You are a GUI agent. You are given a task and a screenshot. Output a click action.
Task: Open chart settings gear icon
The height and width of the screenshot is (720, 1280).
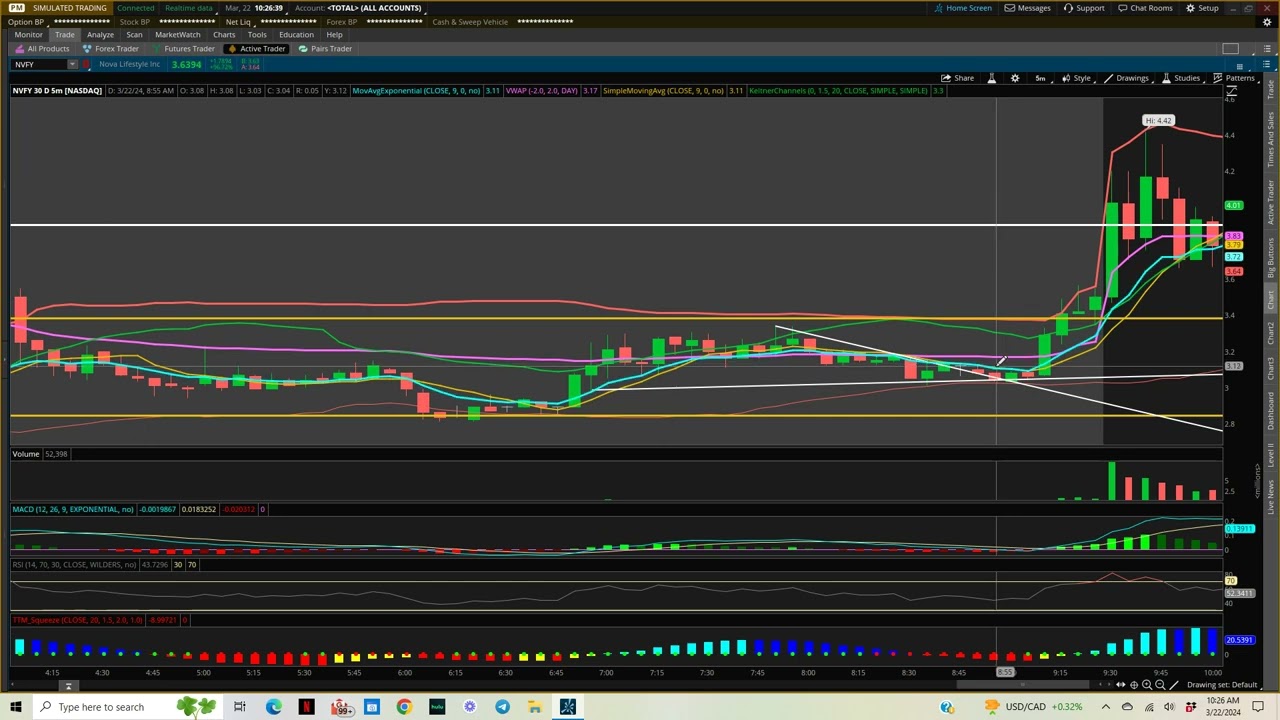coord(1015,78)
